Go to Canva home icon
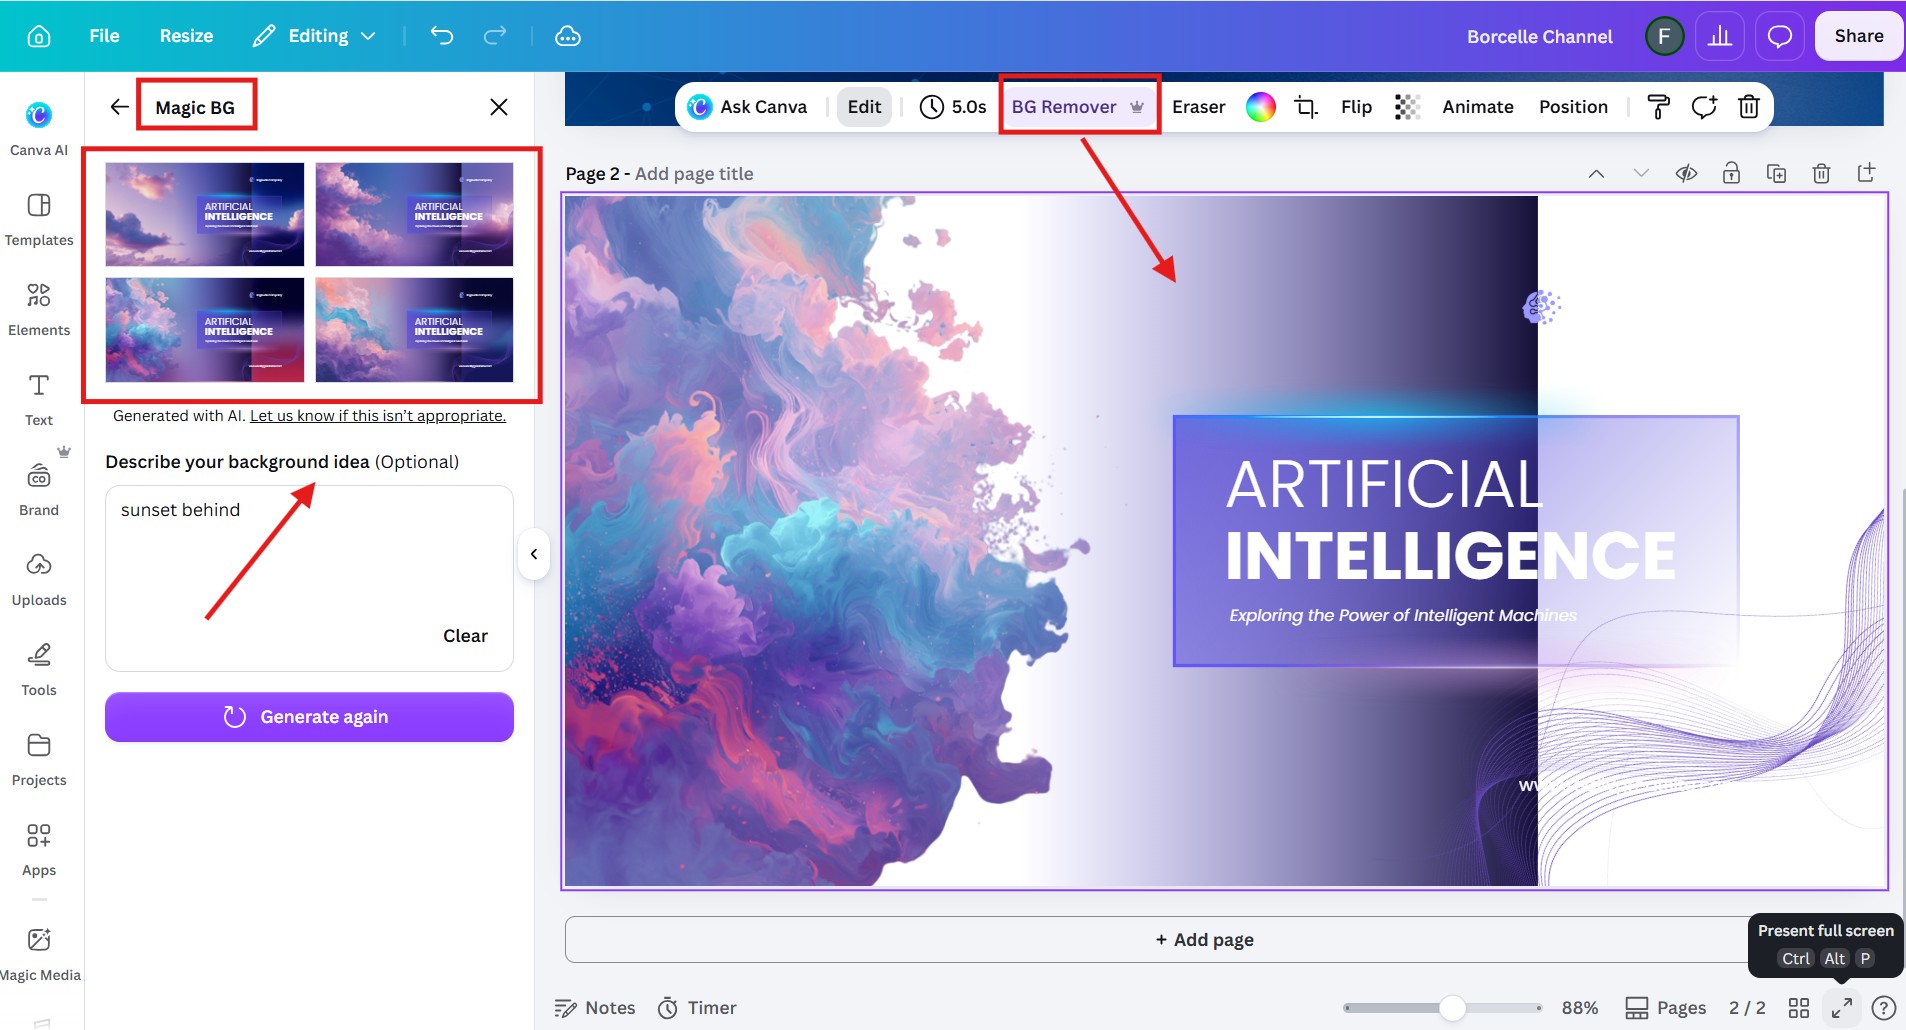Image resolution: width=1906 pixels, height=1030 pixels. coord(38,36)
